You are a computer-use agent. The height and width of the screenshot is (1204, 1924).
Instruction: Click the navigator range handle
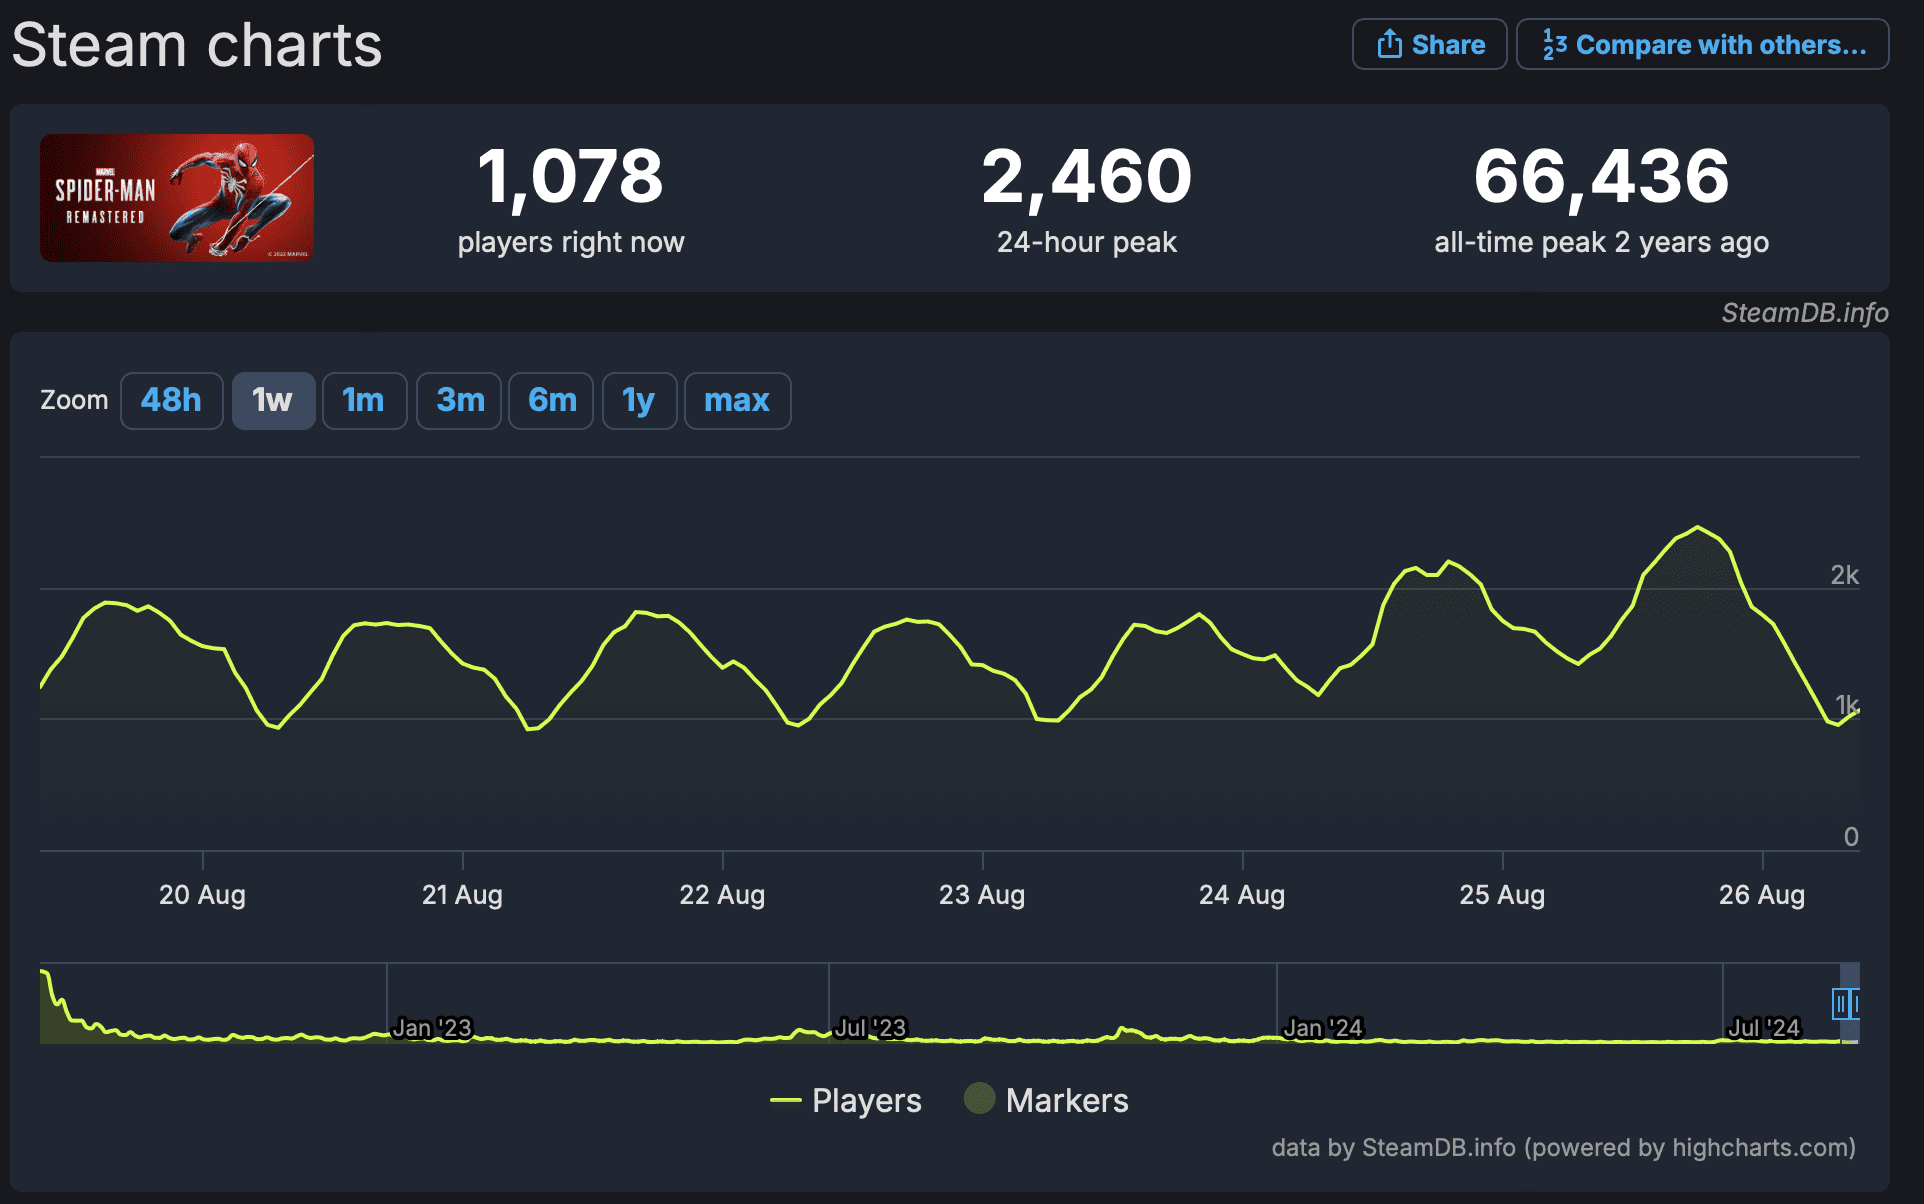[1840, 1003]
